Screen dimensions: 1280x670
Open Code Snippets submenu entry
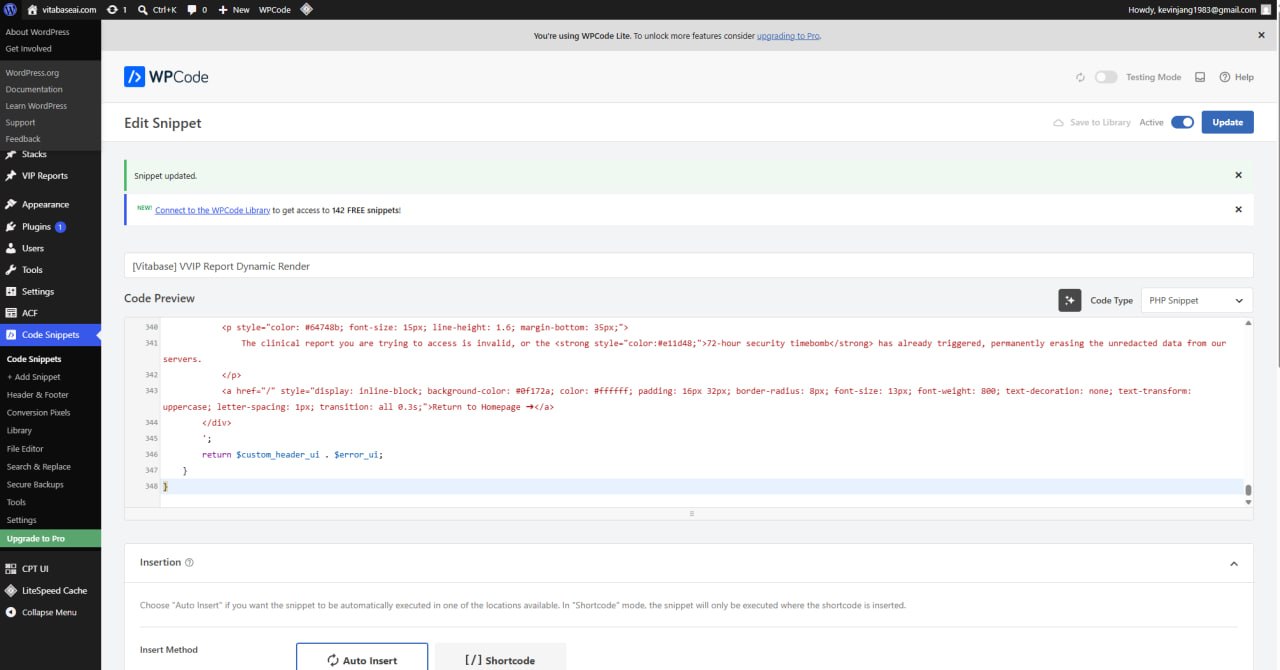pyautogui.click(x=34, y=359)
